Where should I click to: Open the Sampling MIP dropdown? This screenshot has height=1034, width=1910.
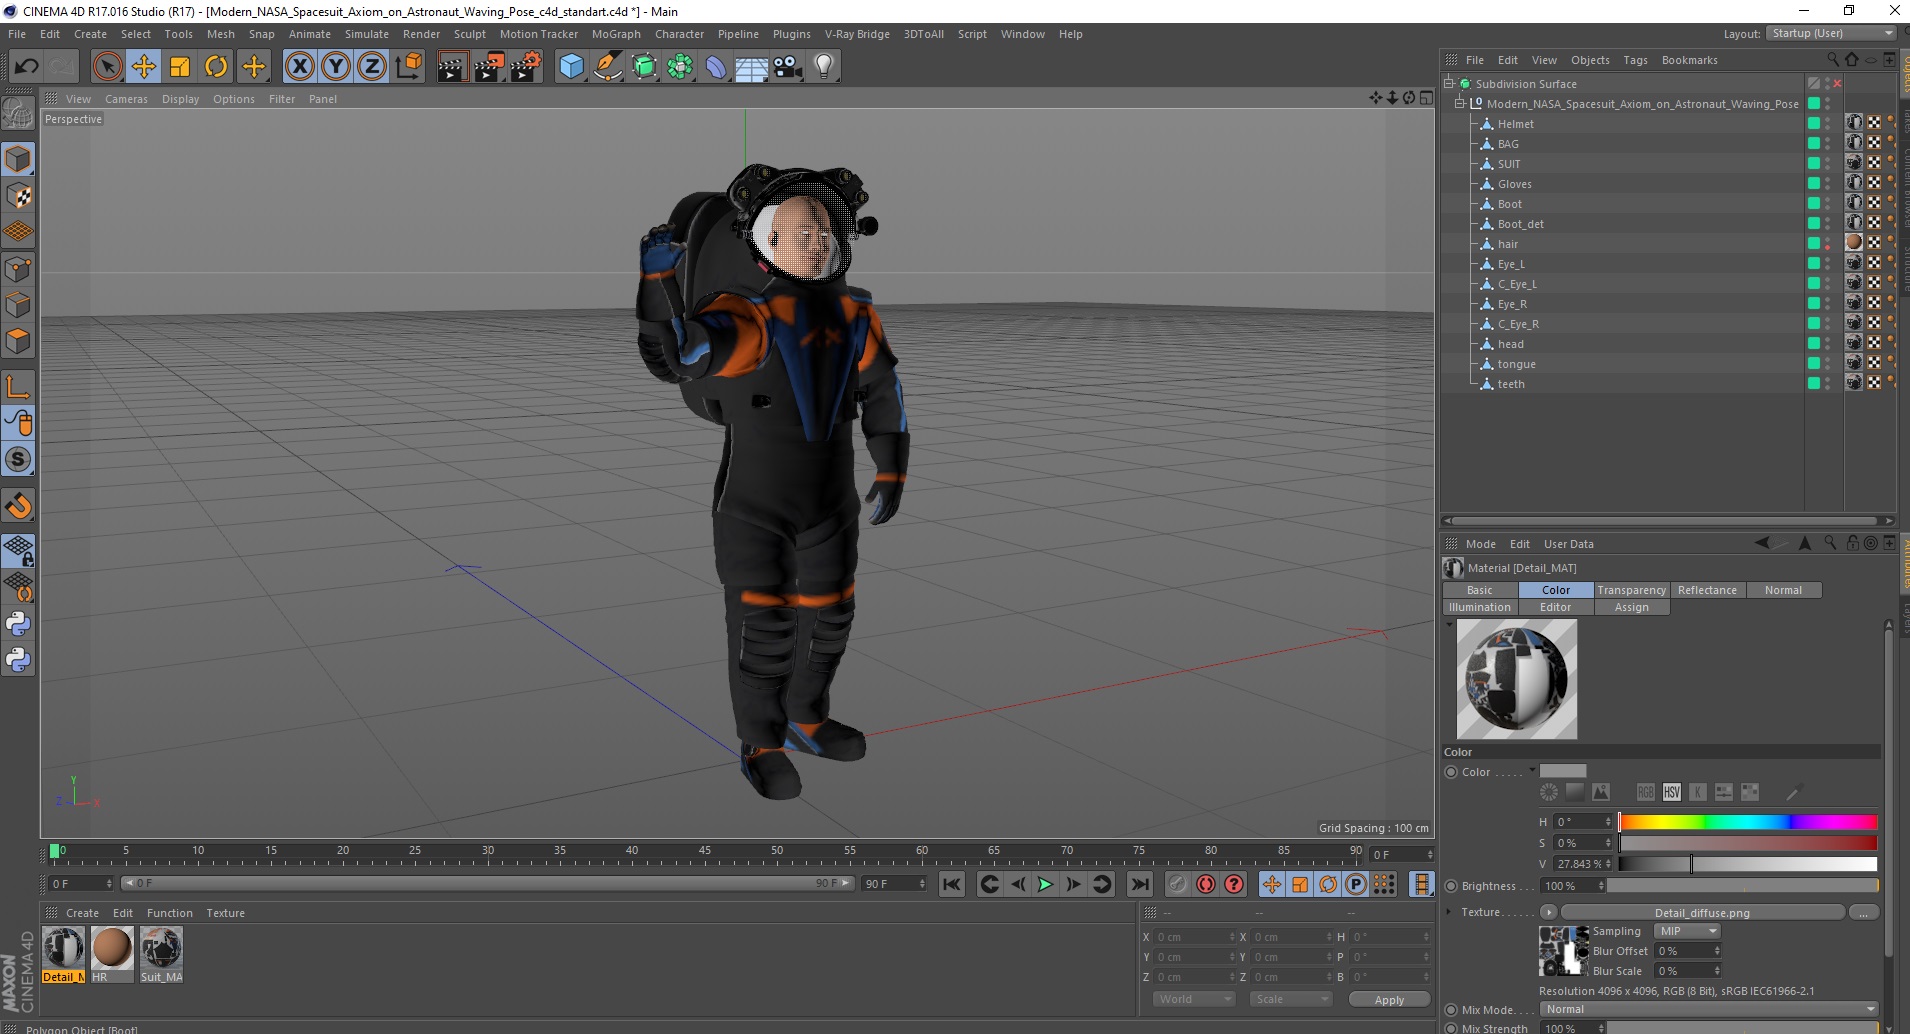(x=1687, y=931)
